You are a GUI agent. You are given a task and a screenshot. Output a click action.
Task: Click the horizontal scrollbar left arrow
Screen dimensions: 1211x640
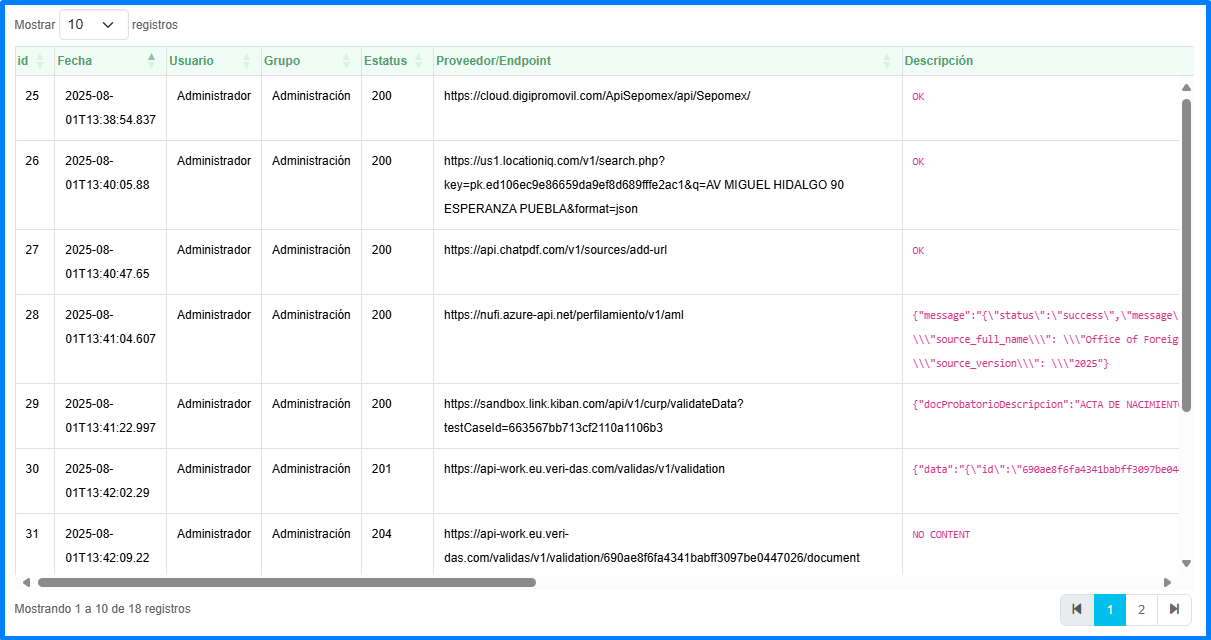coord(27,582)
